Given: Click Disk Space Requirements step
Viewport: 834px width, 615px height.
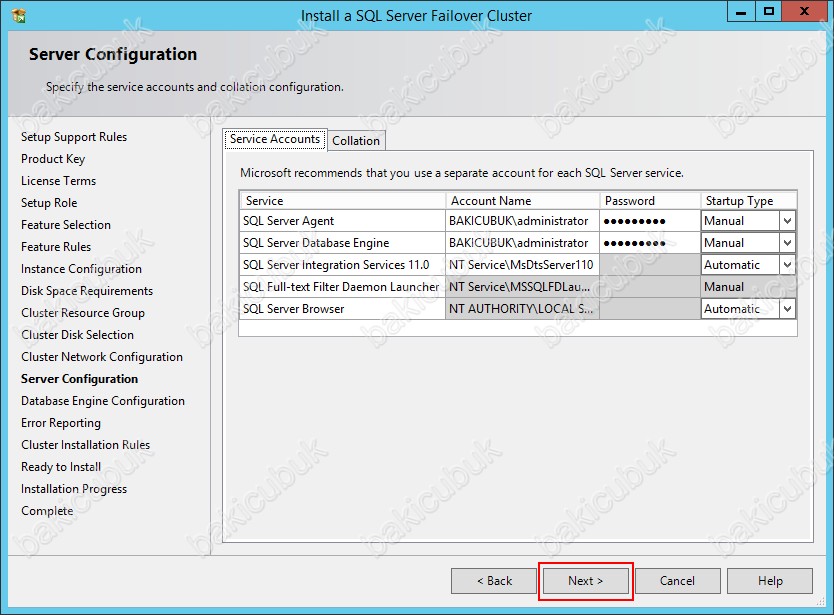Looking at the screenshot, I should 87,290.
